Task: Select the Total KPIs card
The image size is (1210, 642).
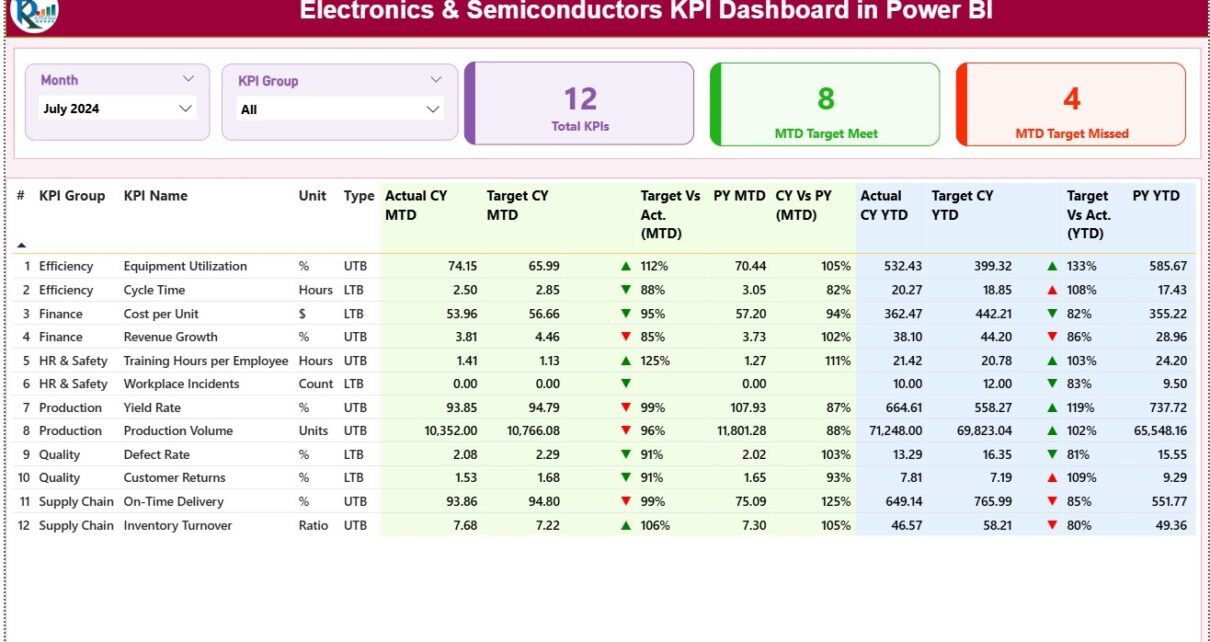Action: (x=580, y=104)
